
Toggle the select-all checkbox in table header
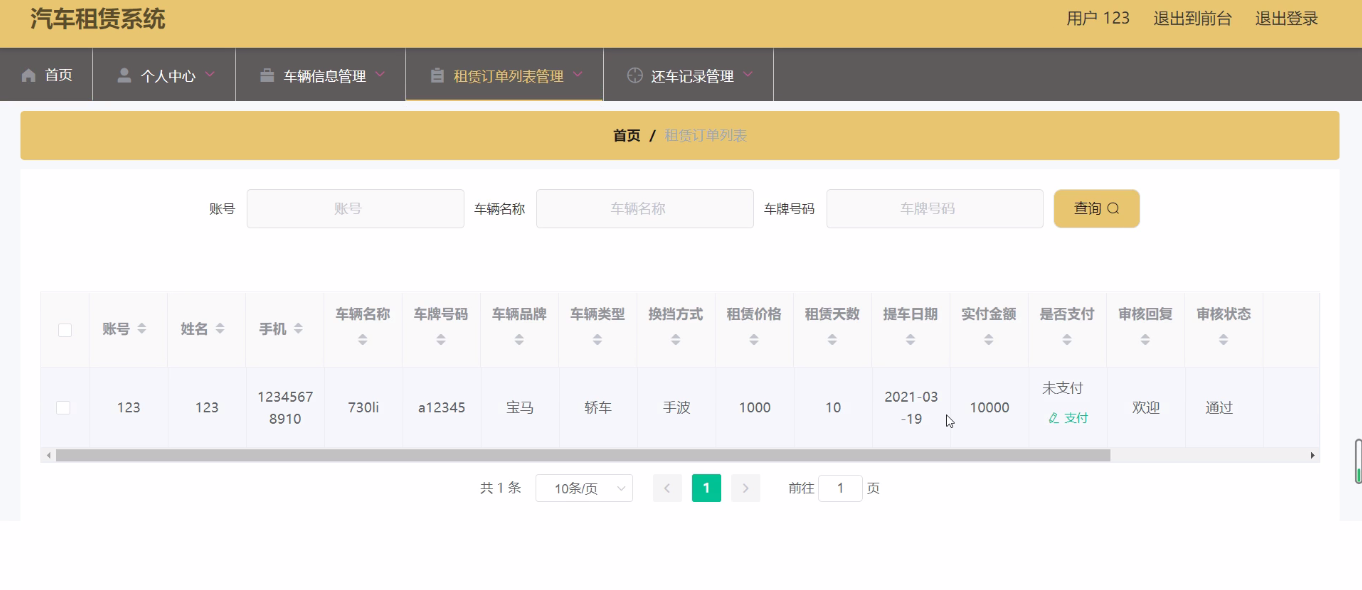pos(65,330)
